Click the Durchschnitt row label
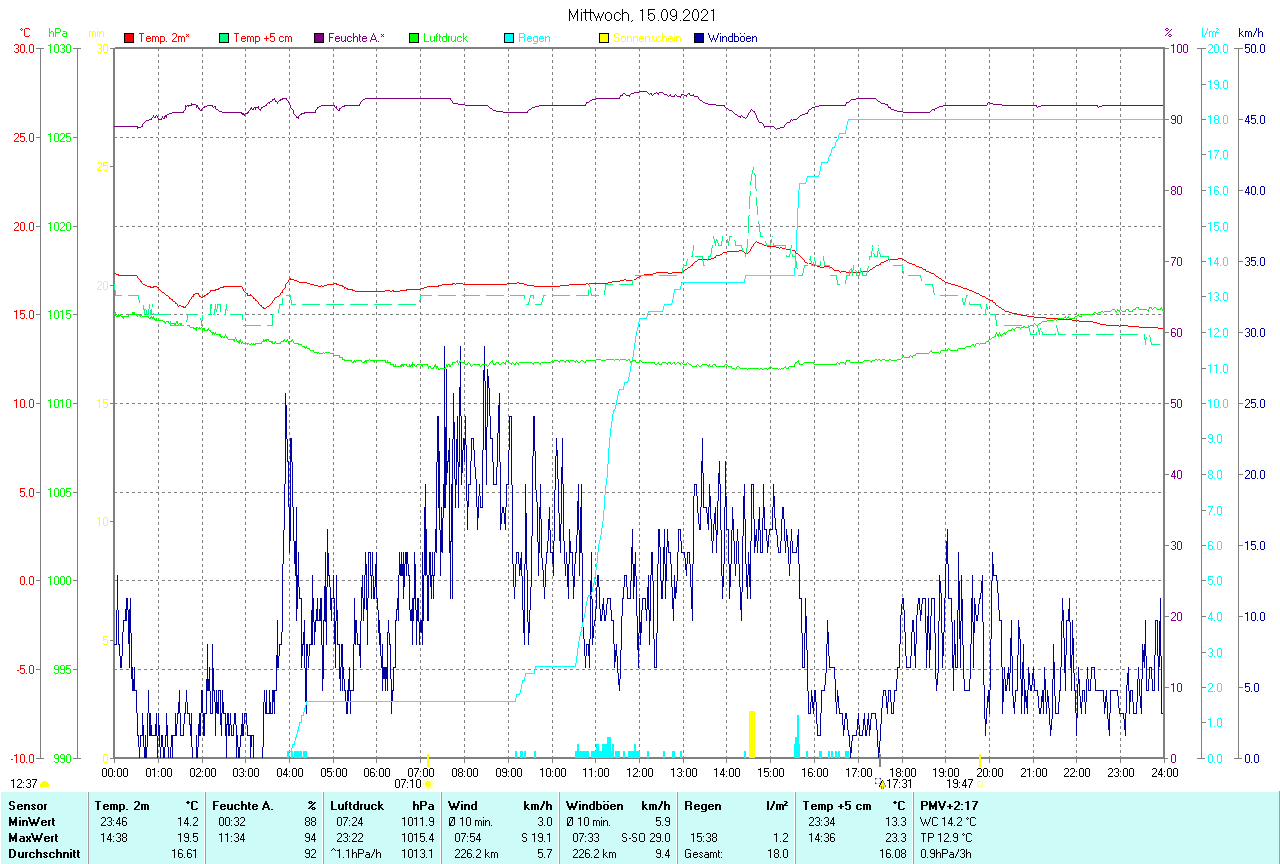Image resolution: width=1280 pixels, height=864 pixels. (x=42, y=853)
